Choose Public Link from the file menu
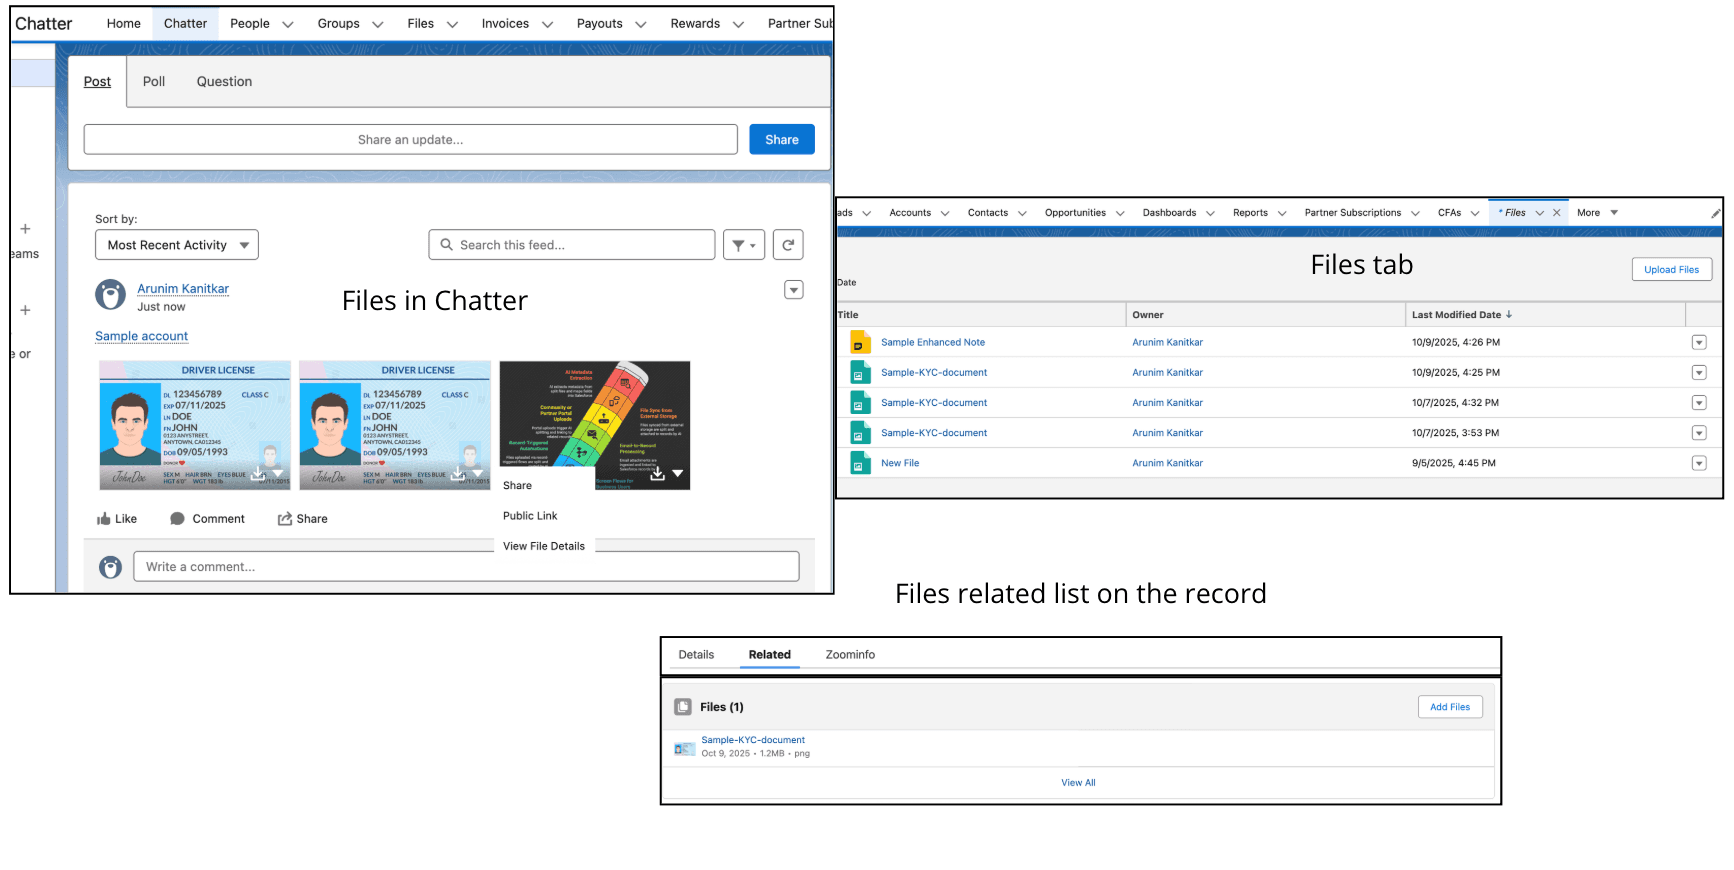 point(530,516)
